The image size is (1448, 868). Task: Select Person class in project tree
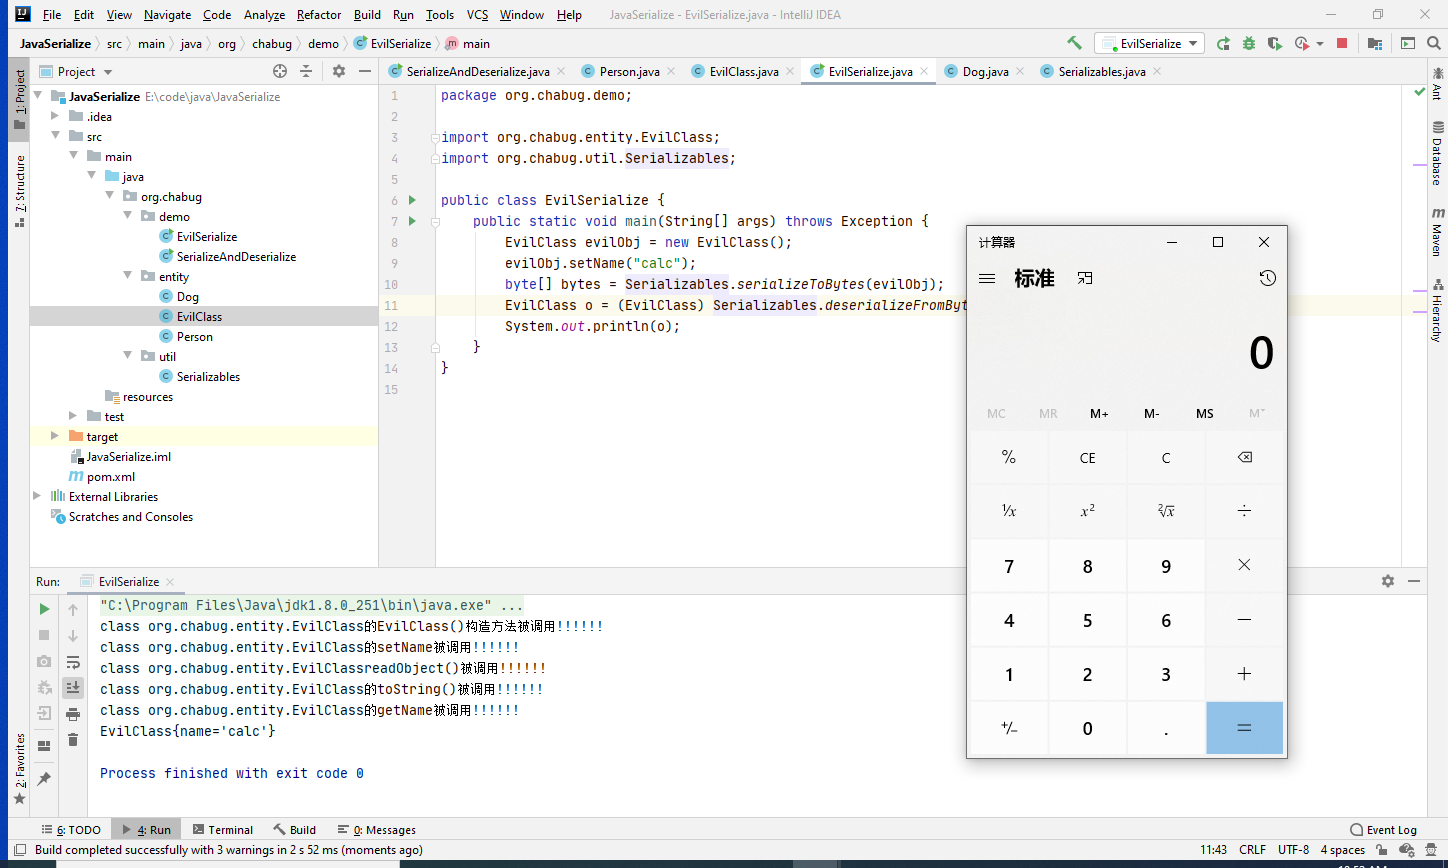coord(195,337)
